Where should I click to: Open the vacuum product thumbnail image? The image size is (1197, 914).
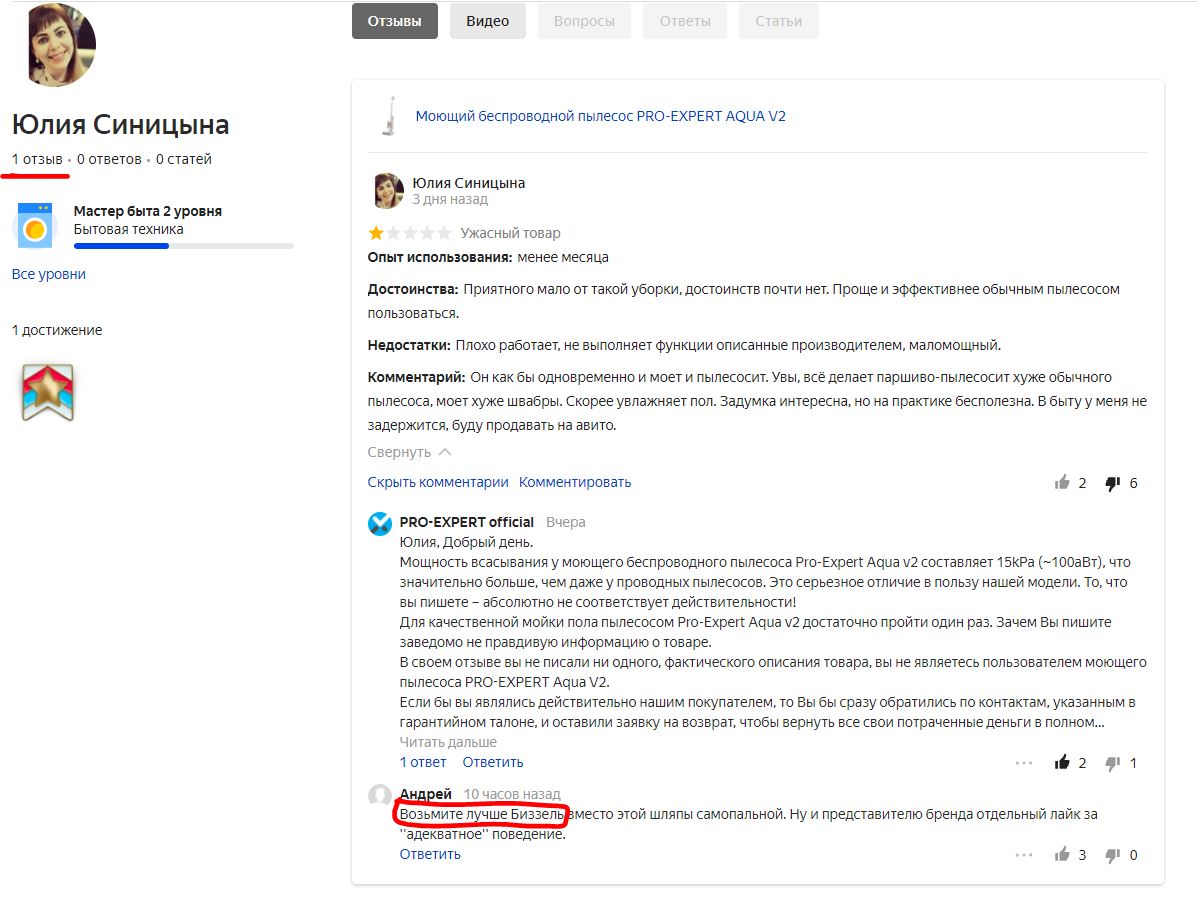384,116
